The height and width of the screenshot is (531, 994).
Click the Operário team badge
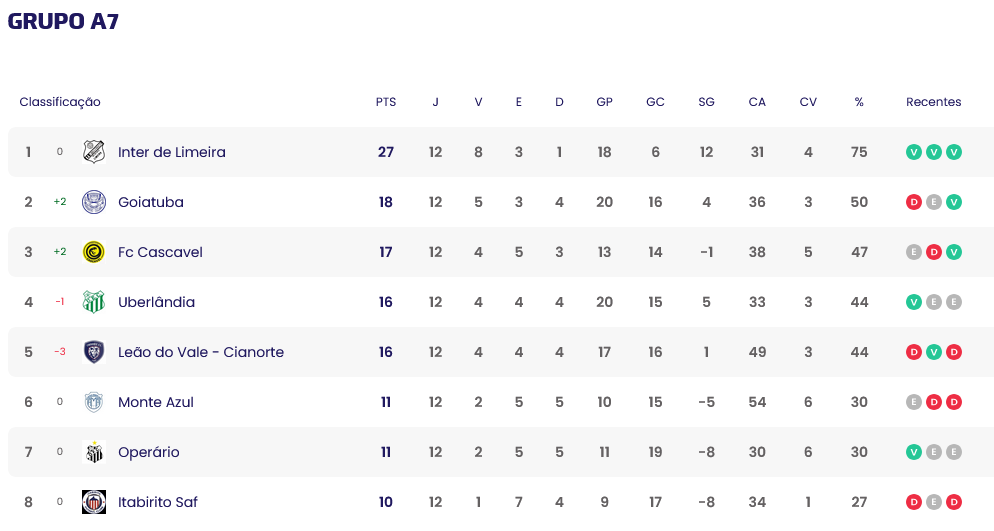point(94,452)
